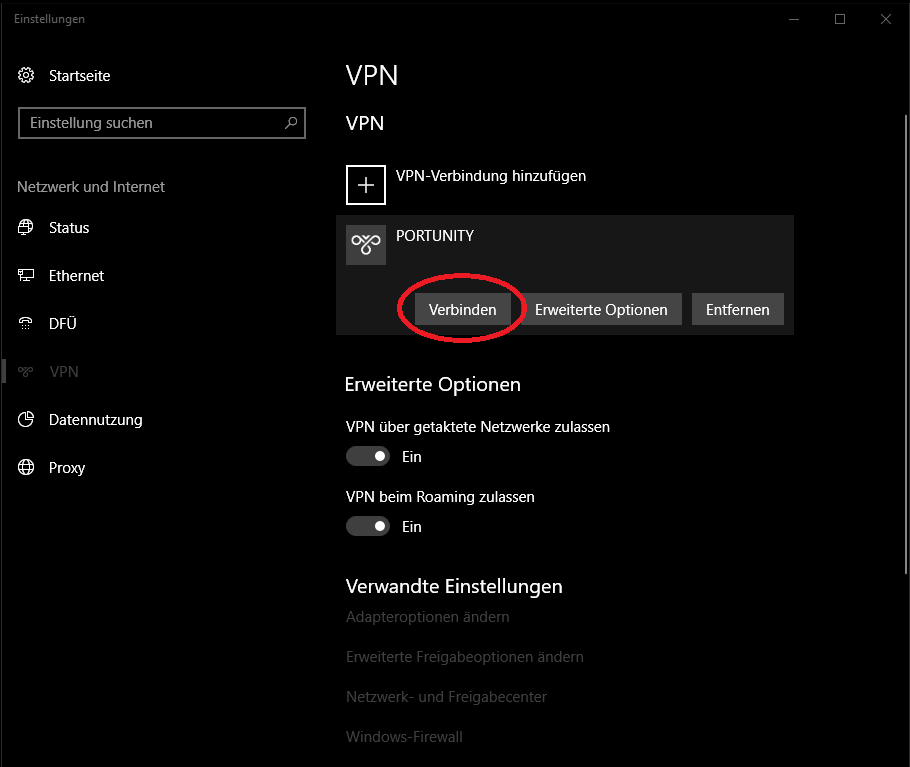Disable VPN beim Roaming zulassen switch
This screenshot has height=767, width=910.
368,526
